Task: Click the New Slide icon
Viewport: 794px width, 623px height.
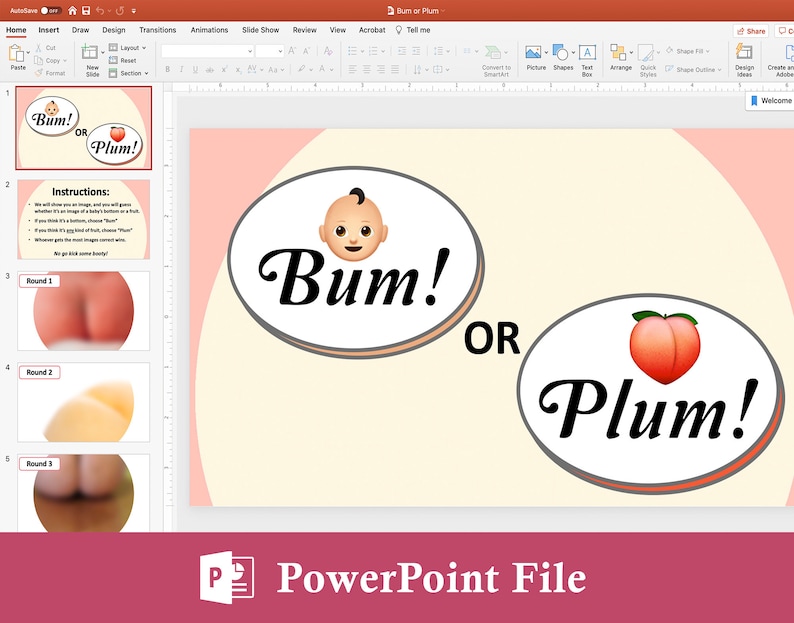Action: 90,52
